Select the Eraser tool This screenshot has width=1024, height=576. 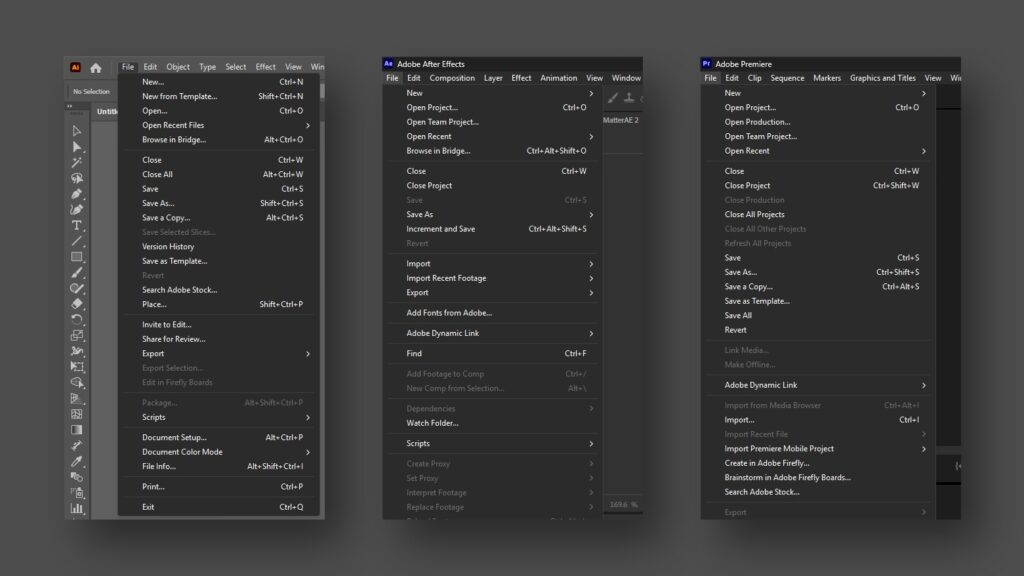76,304
